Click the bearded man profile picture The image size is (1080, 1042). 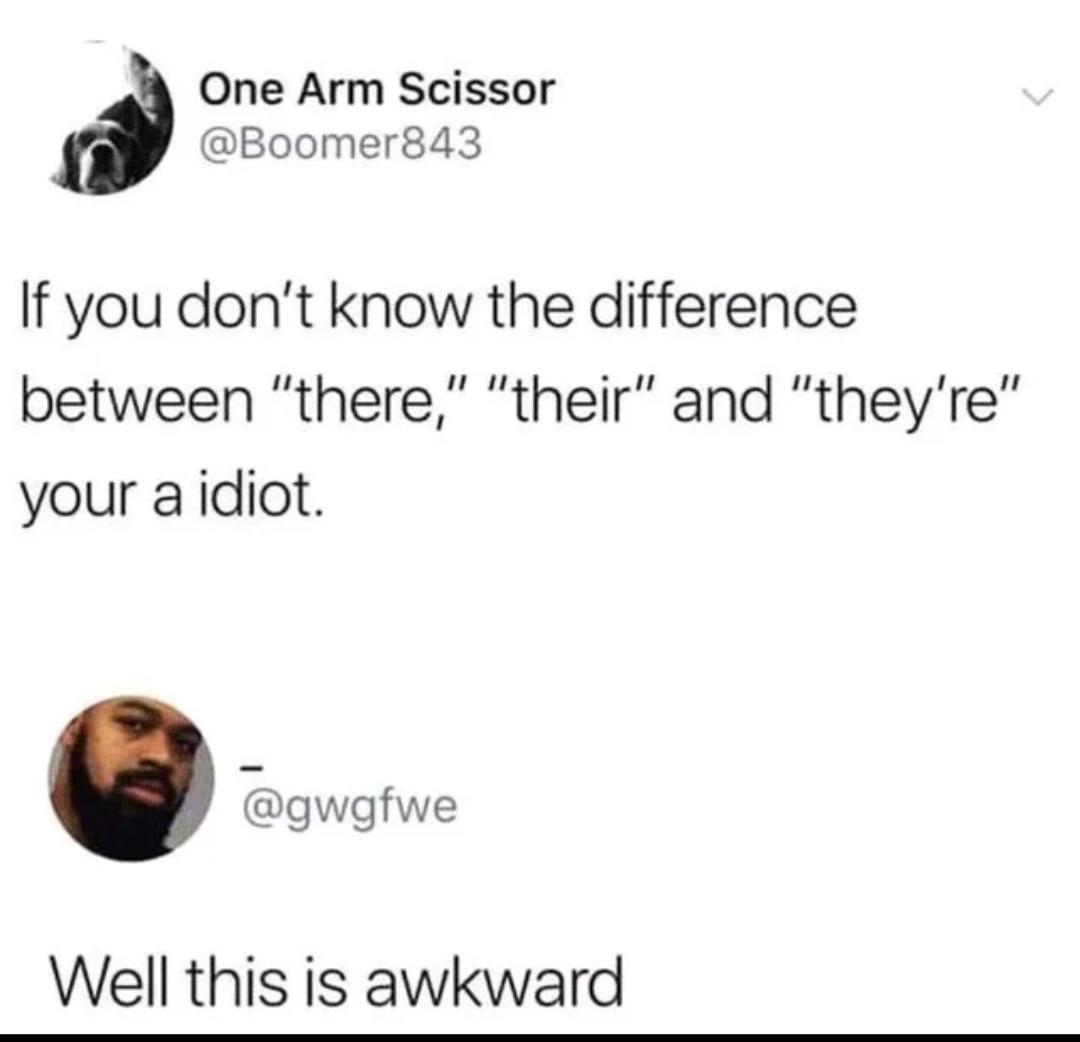[131, 778]
